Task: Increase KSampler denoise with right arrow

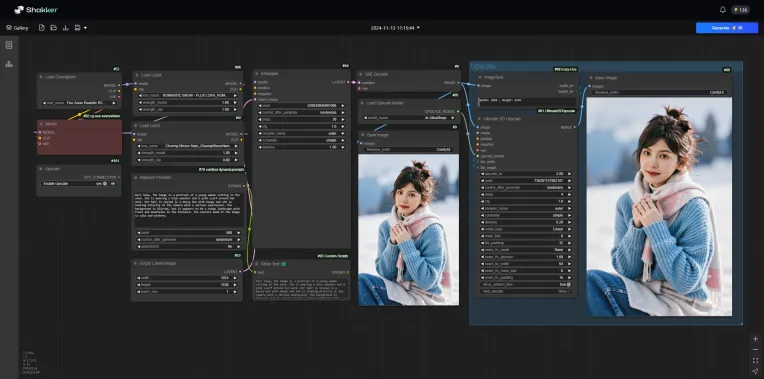Action: pyautogui.click(x=344, y=147)
